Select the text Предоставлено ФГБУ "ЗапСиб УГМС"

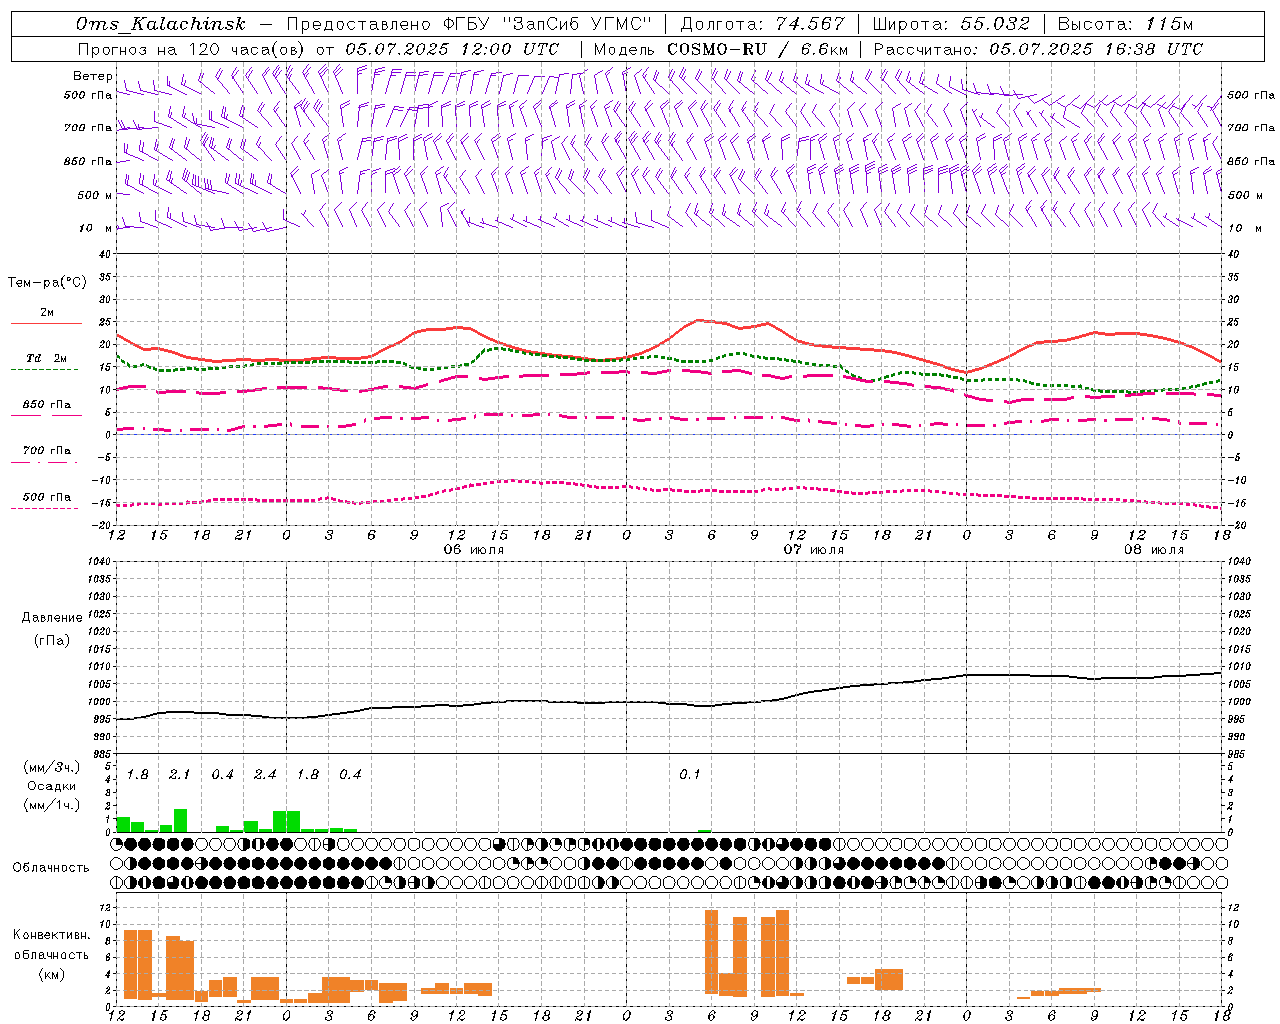pyautogui.click(x=469, y=24)
